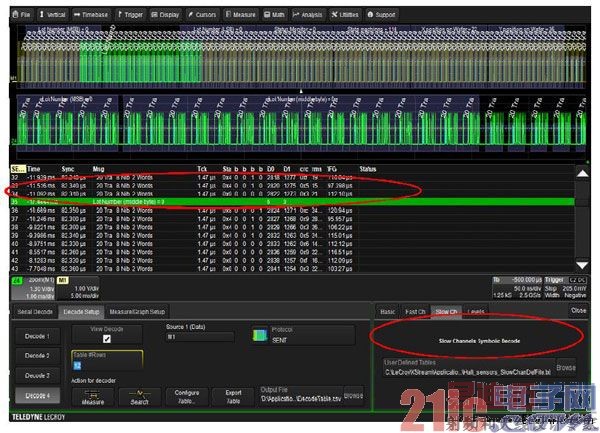
Task: Open the Display menu
Action: 165,15
